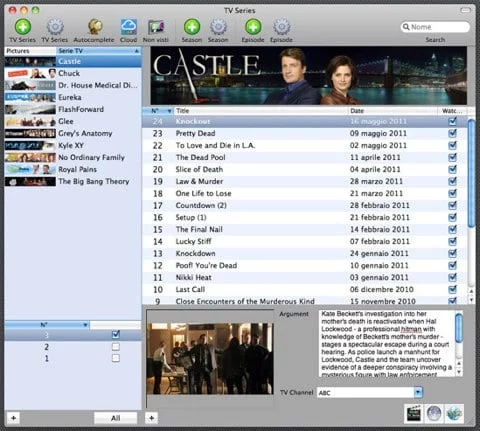Select Eureka in series list
The width and height of the screenshot is (480, 431).
[73, 97]
